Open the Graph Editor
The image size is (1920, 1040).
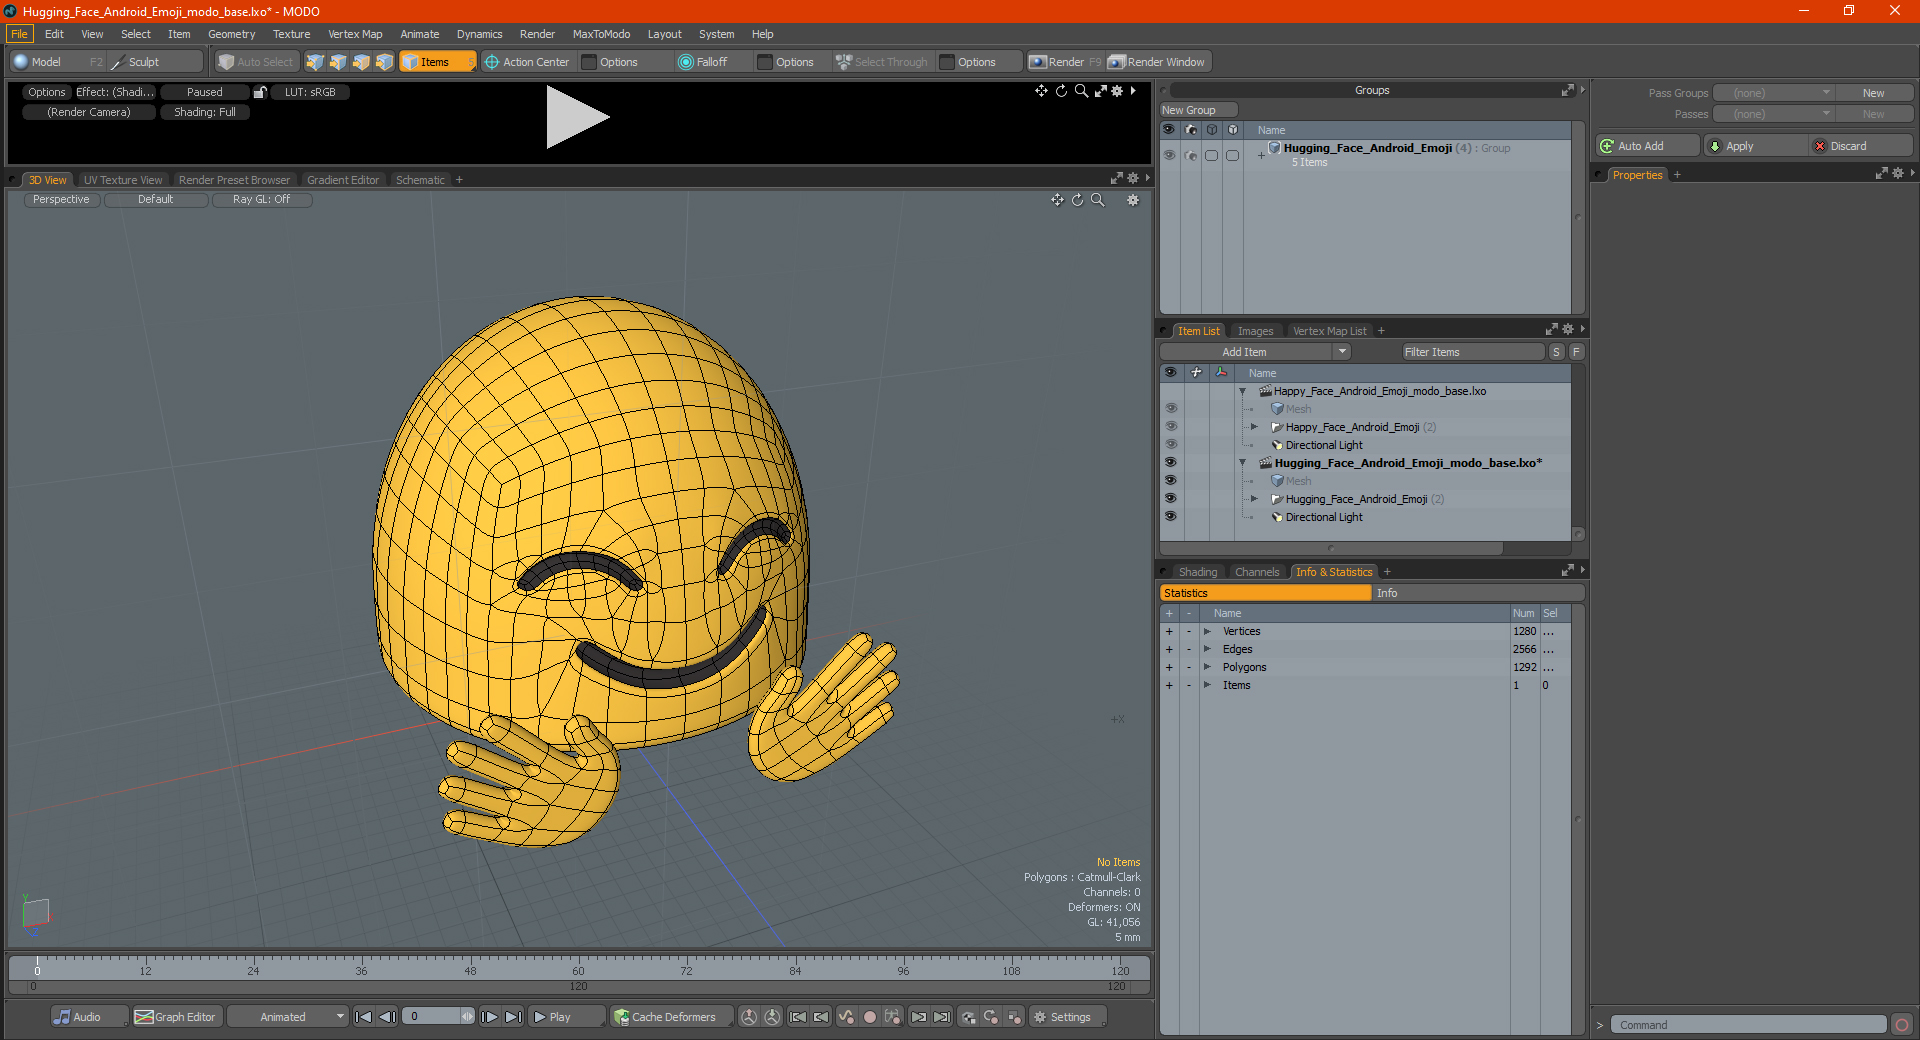pyautogui.click(x=176, y=1017)
